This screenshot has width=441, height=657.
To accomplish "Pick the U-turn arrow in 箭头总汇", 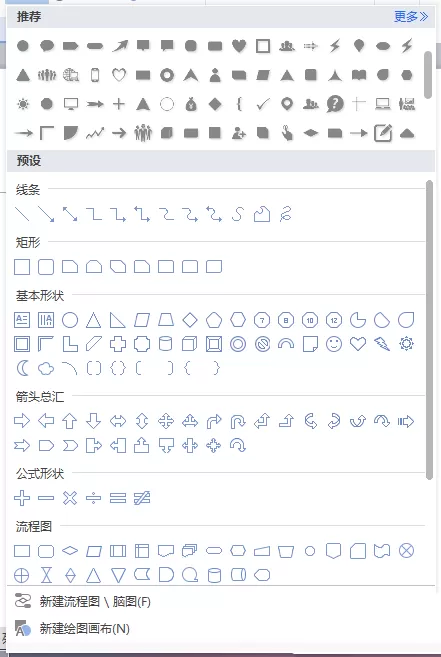I will pos(238,421).
